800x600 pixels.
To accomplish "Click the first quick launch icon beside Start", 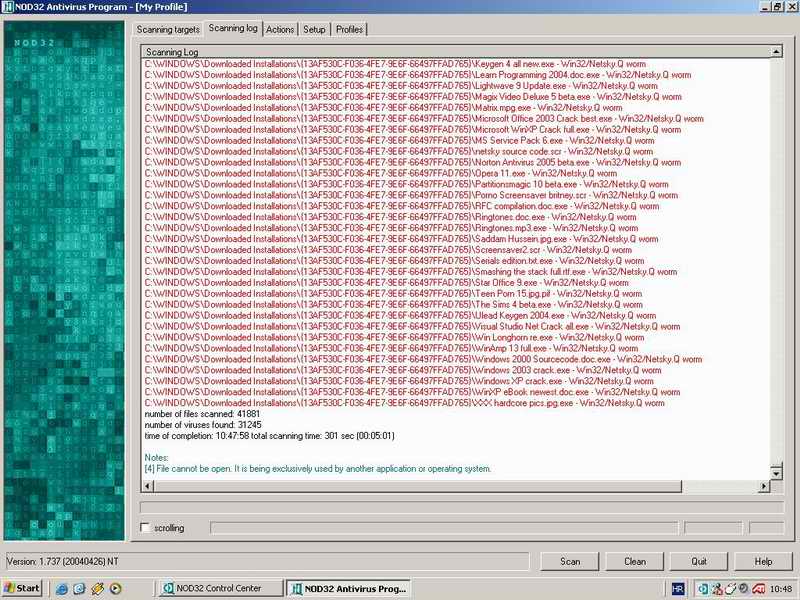I will pos(62,589).
